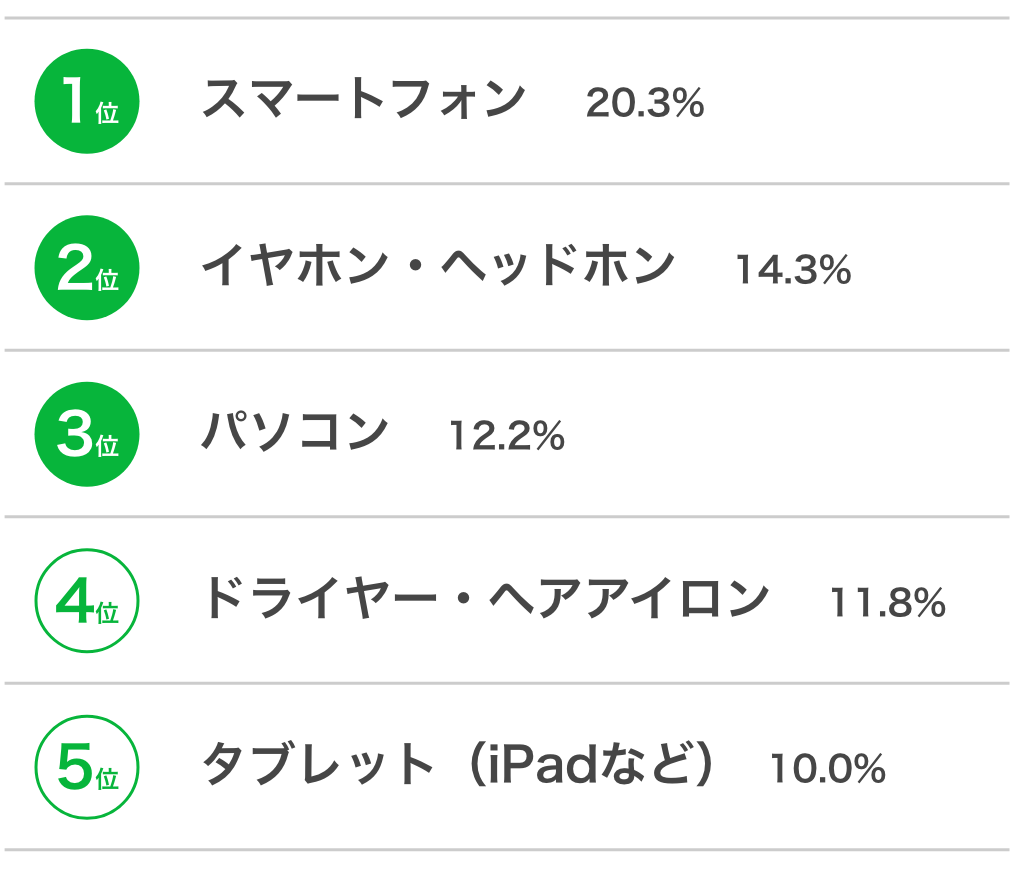Viewport: 1016px width, 878px height.
Task: Click the 10.0% percentage value
Action: [x=827, y=768]
